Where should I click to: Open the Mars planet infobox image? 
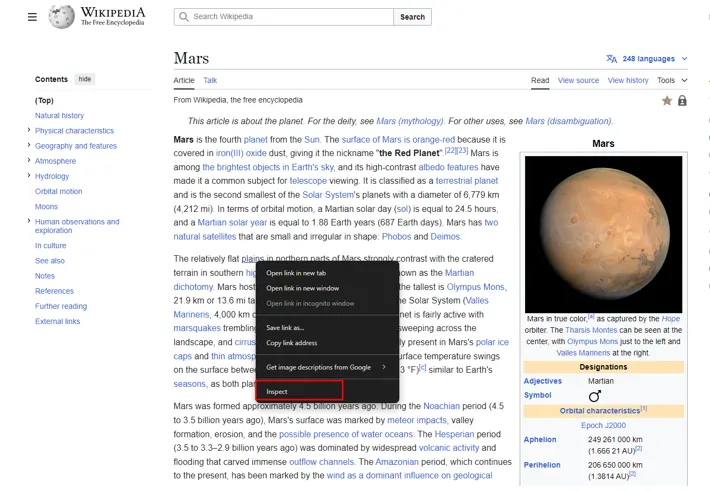(604, 234)
